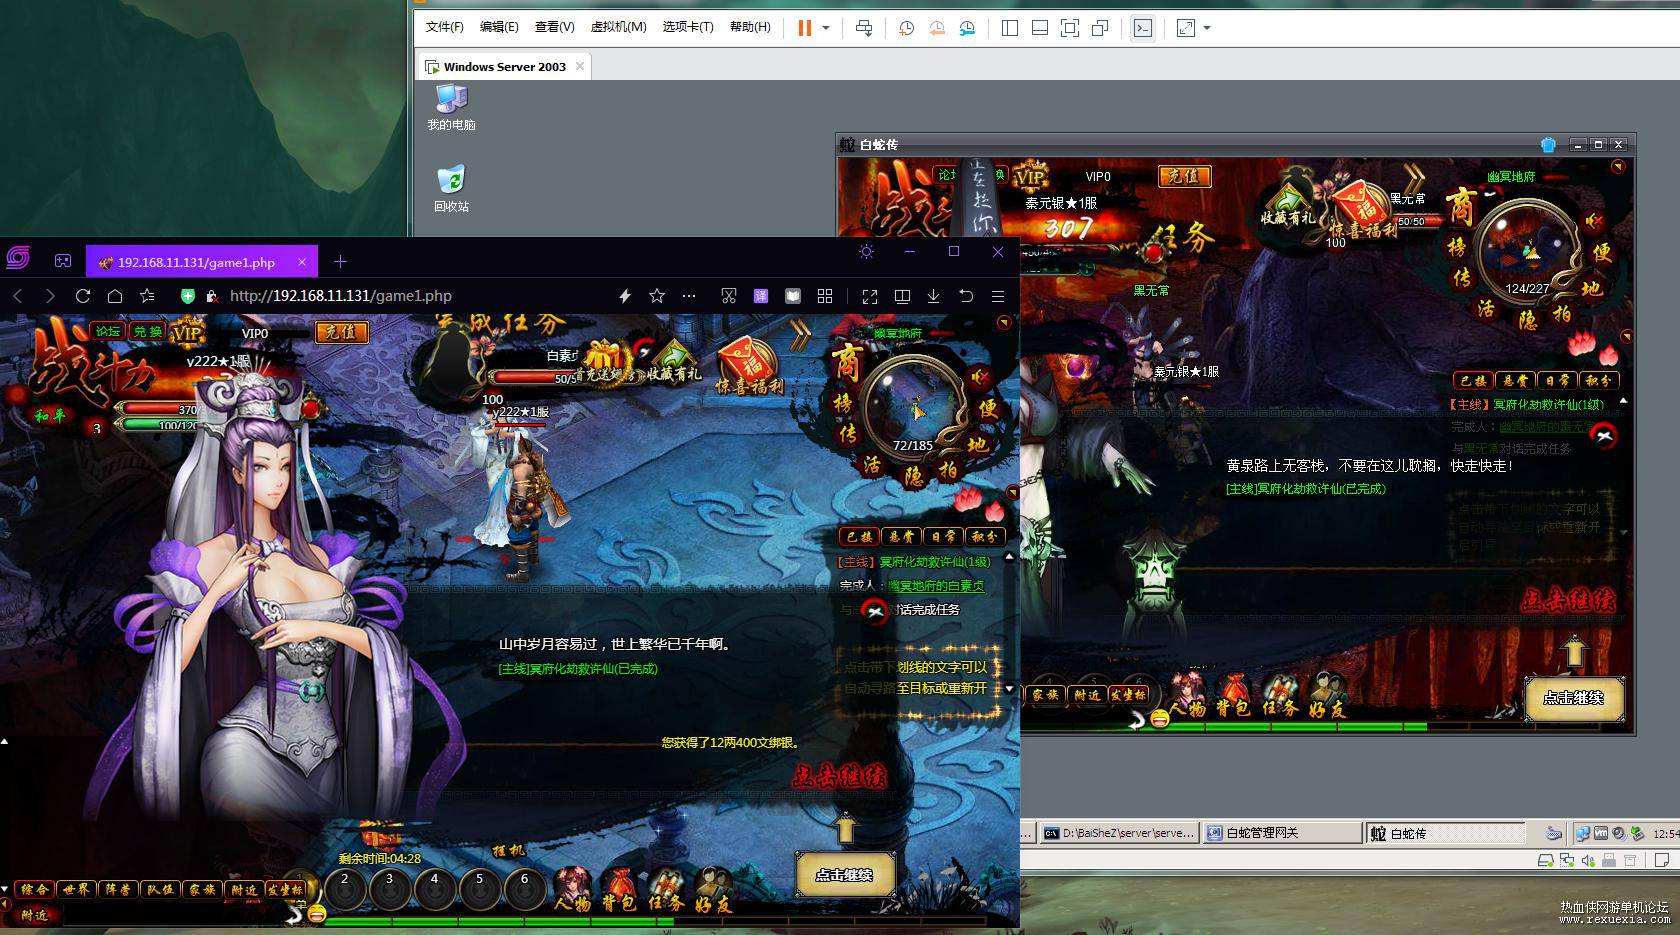This screenshot has height=935, width=1680.
Task: Open 选项卡(T) menu in VMware
Action: tap(688, 27)
